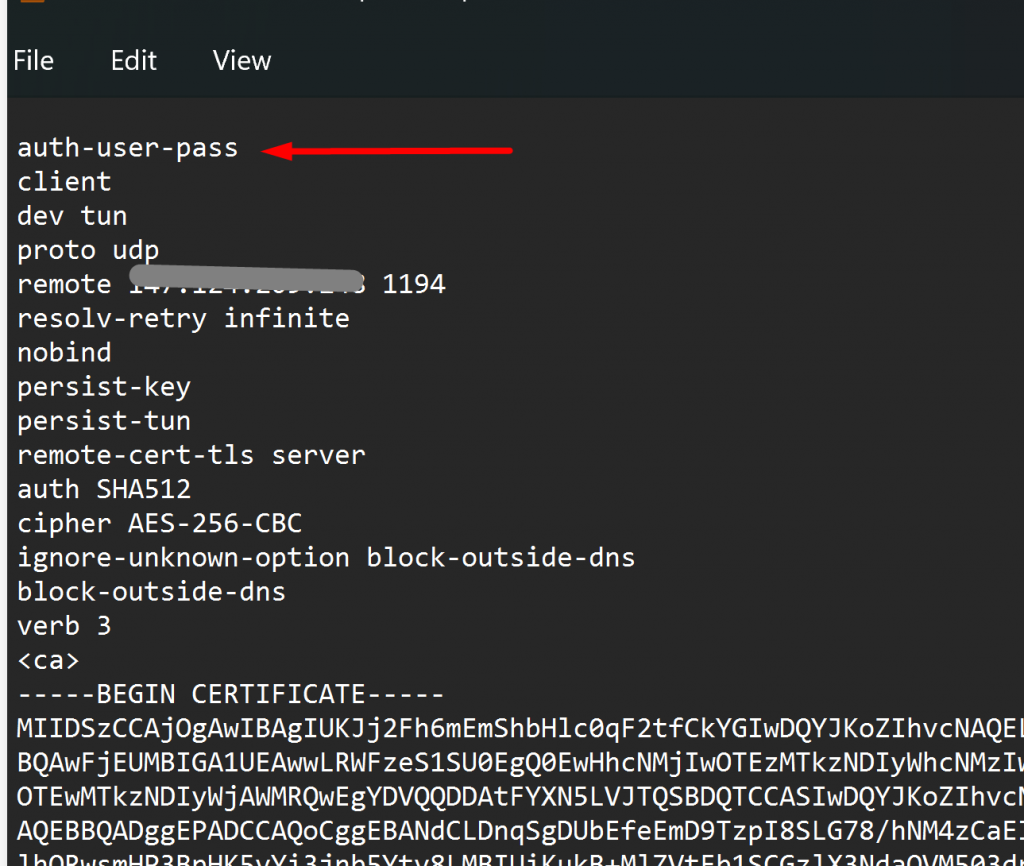Click the certificate line starting 'AQEBBQADggEPADCC'
Viewport: 1024px width, 866px height.
[520, 831]
